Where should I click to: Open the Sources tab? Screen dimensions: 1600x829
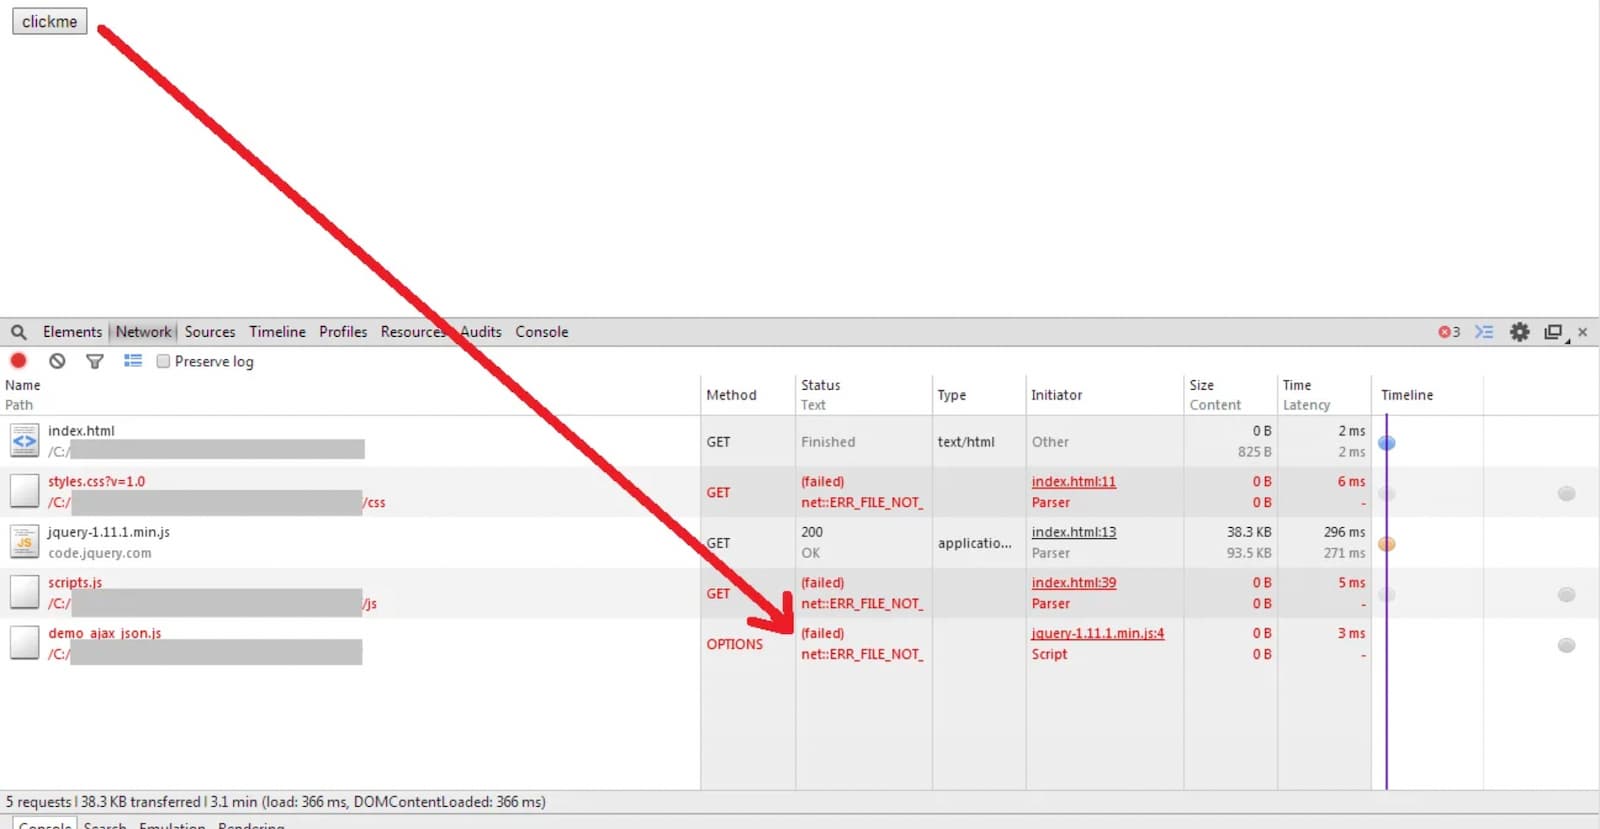pyautogui.click(x=210, y=332)
